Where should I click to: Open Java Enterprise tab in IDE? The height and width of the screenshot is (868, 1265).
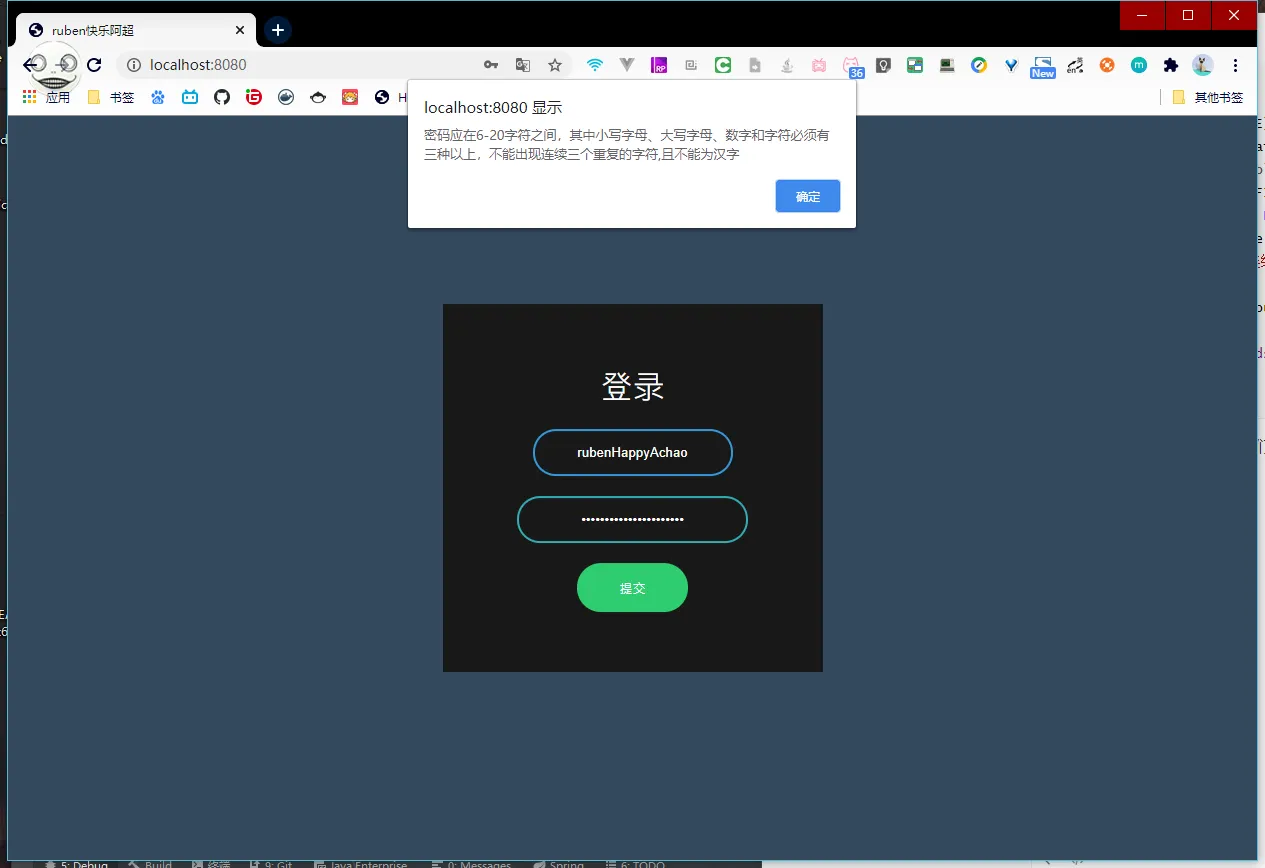pyautogui.click(x=360, y=864)
